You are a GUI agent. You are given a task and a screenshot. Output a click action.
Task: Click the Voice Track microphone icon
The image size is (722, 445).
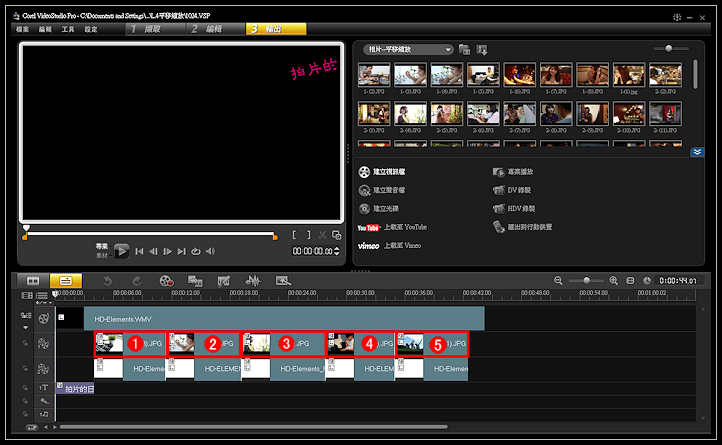tap(44, 401)
